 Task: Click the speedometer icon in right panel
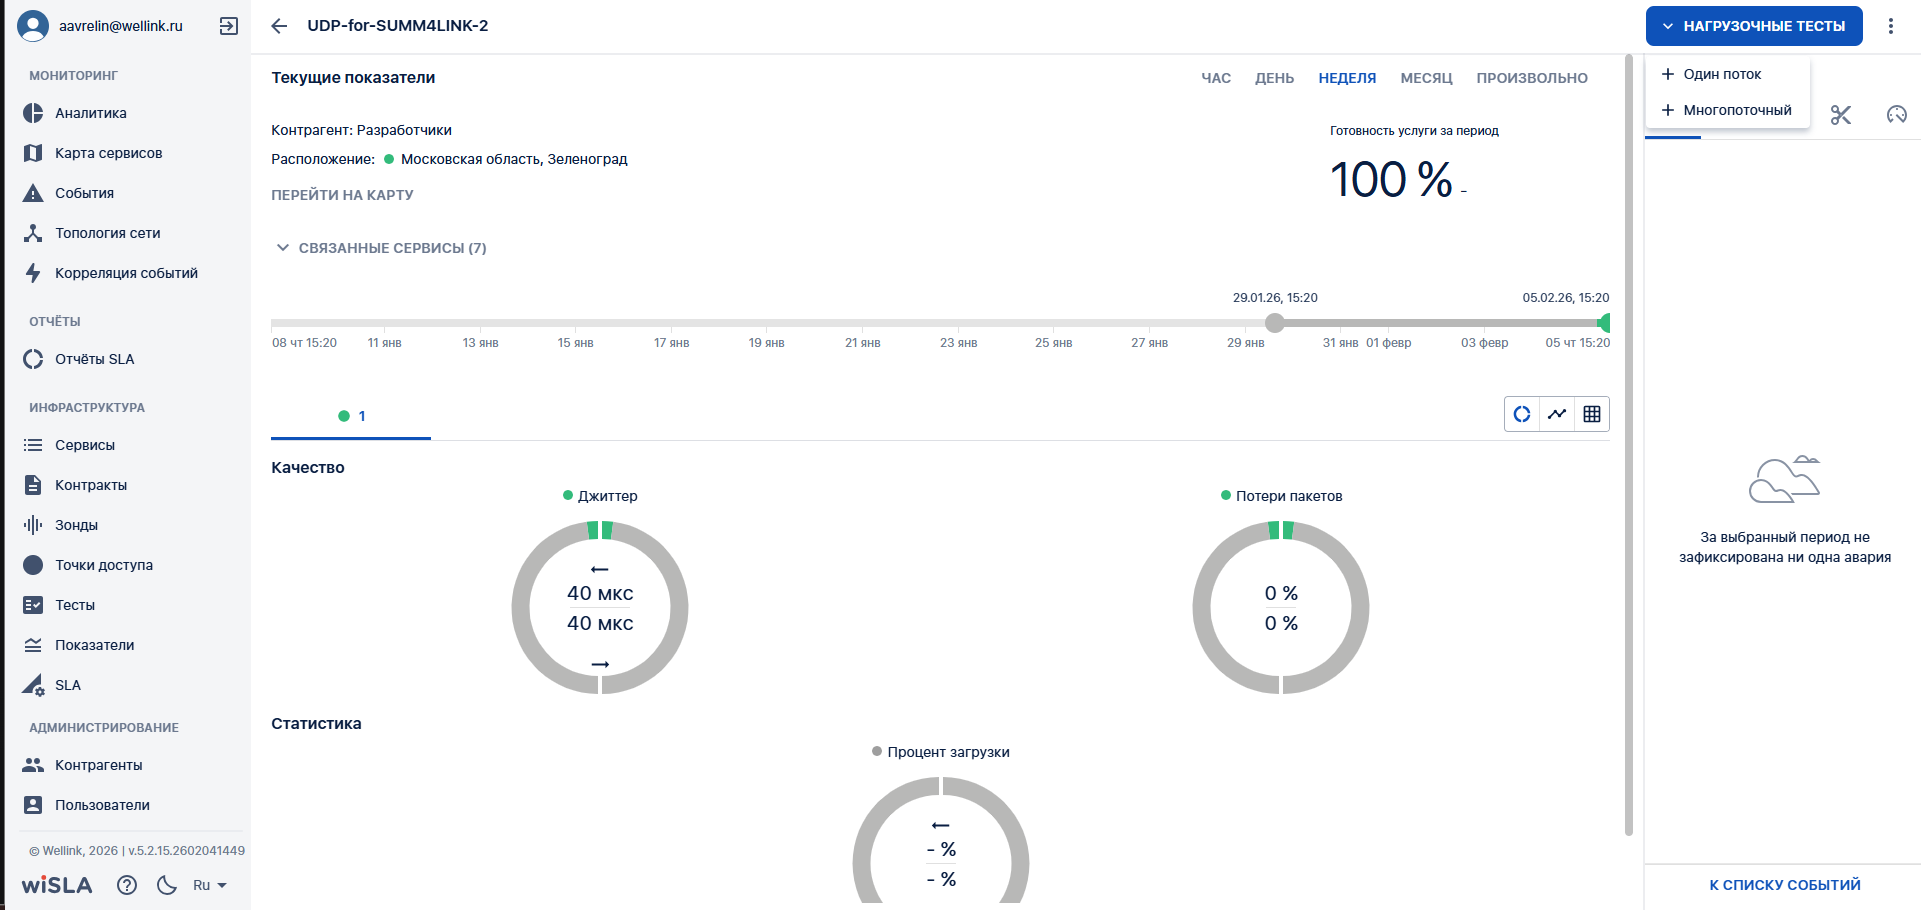[1896, 115]
